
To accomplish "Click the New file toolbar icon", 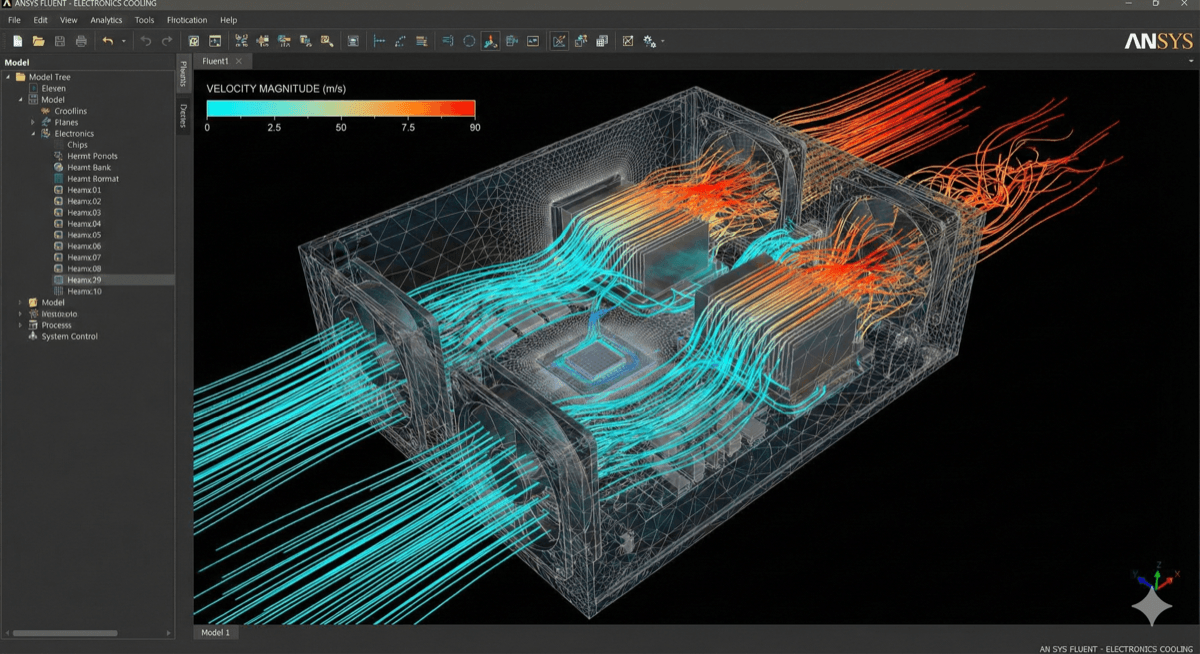I will point(17,41).
